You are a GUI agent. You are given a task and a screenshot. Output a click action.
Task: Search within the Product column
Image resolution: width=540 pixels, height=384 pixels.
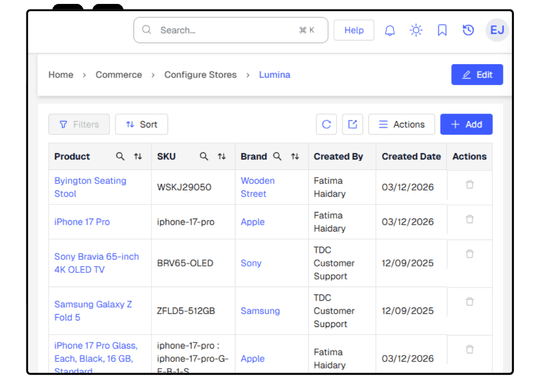coord(120,156)
